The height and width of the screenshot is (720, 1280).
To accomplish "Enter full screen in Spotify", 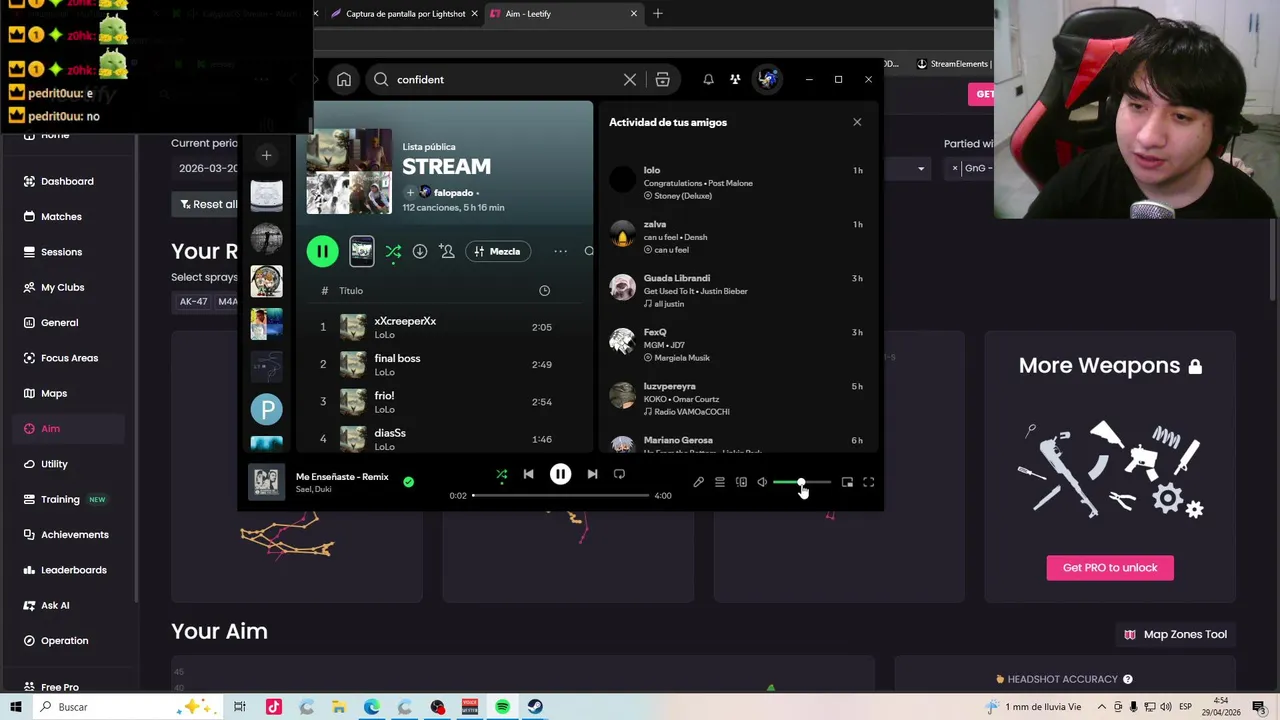I will click(x=868, y=482).
